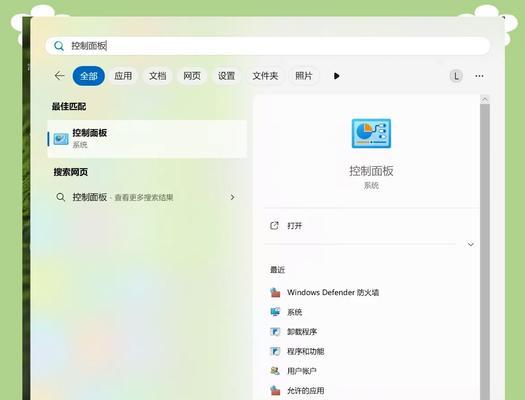Open 控制面板 web search result
The image size is (525, 400).
[147, 197]
